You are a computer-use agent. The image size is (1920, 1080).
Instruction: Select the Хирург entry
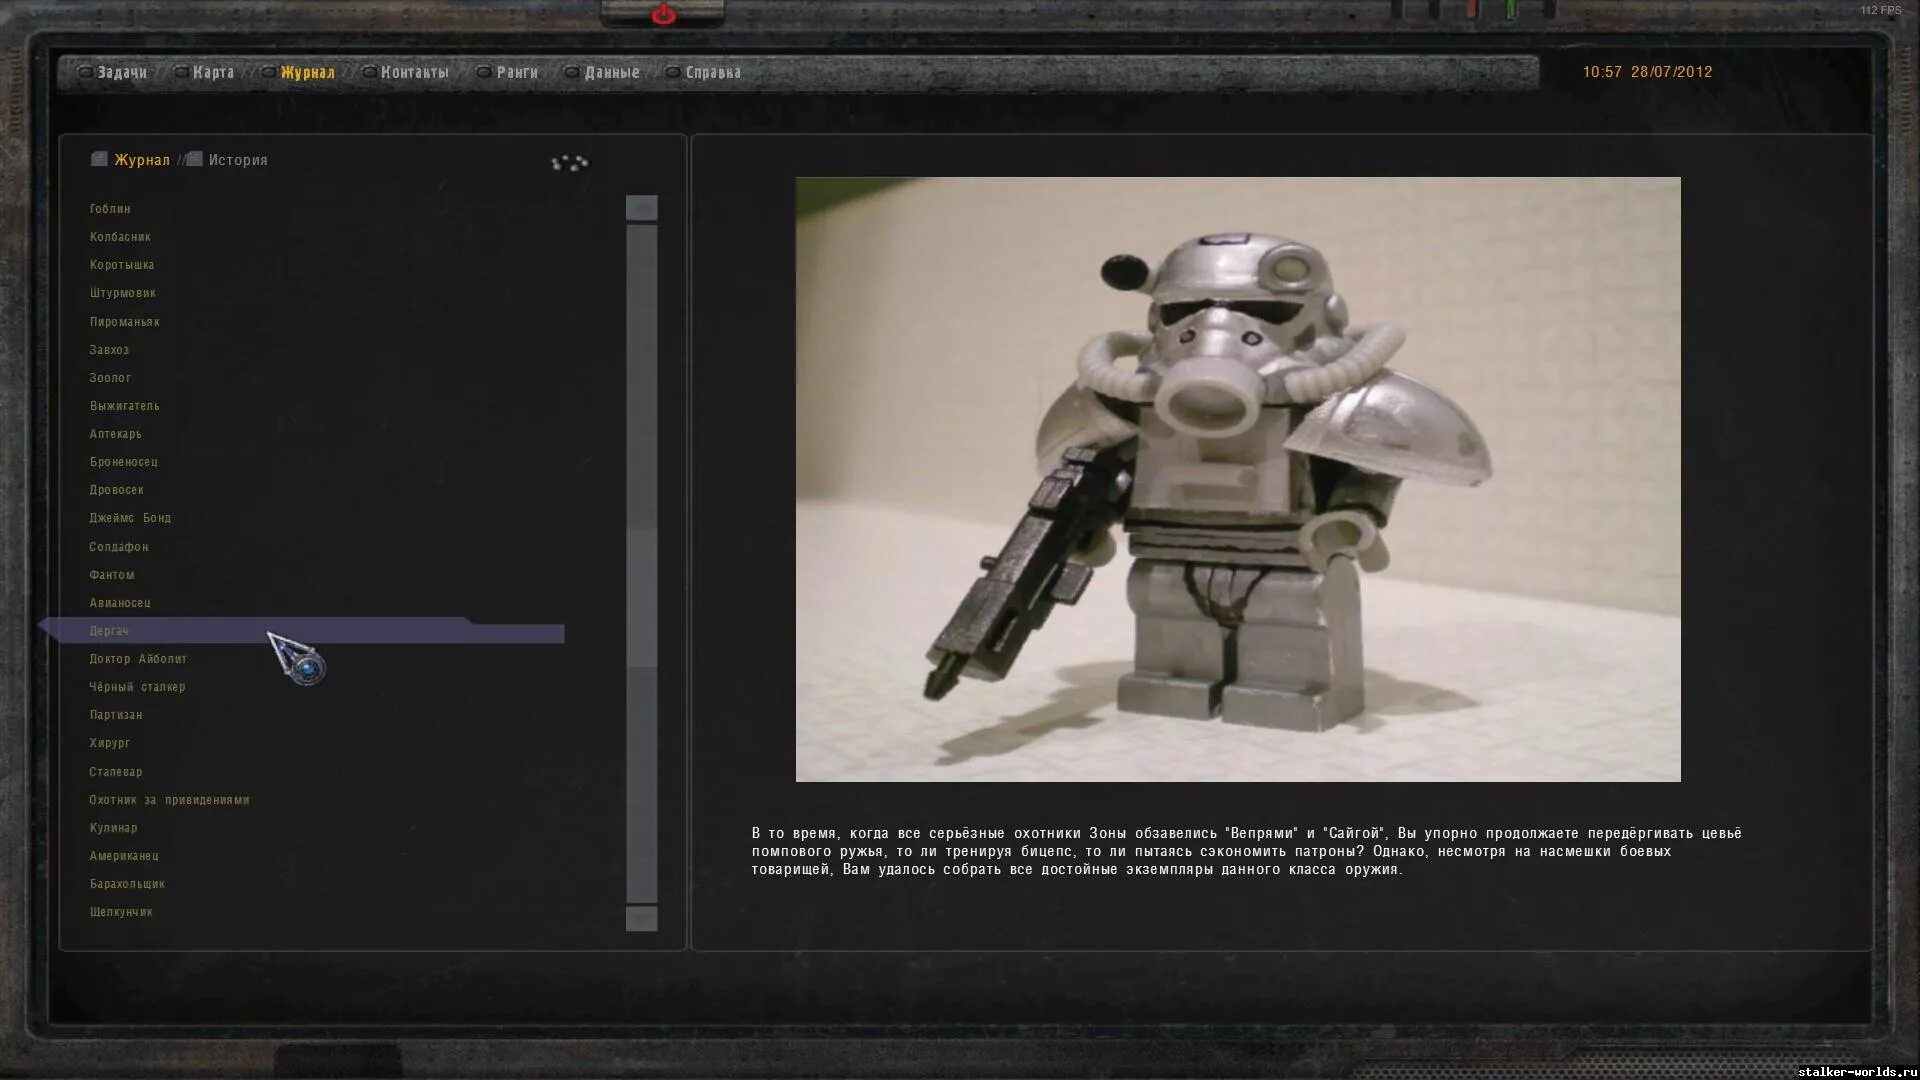[110, 743]
